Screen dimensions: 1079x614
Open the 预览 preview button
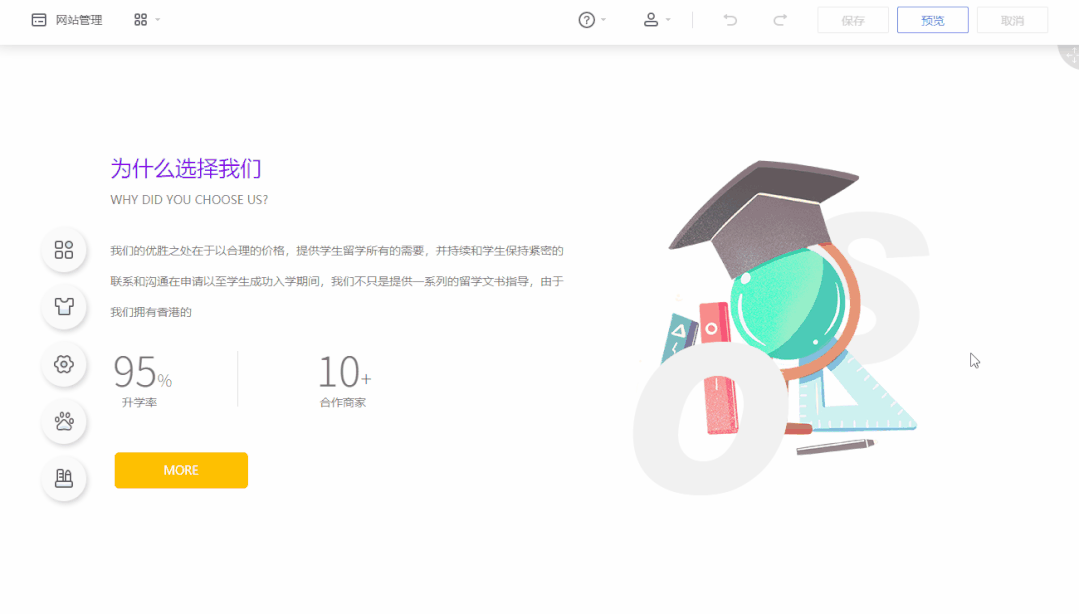[932, 19]
